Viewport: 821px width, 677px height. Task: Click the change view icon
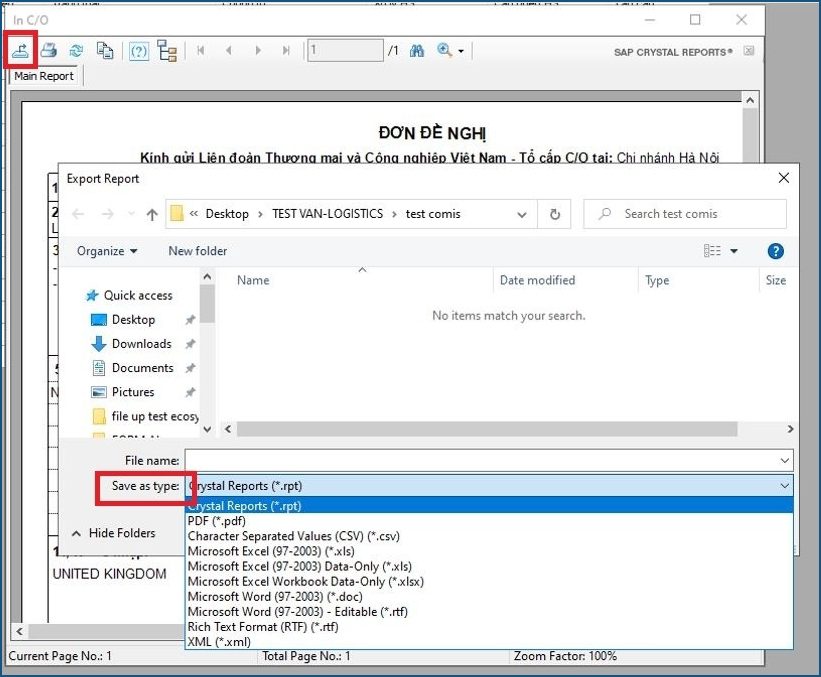(x=712, y=251)
